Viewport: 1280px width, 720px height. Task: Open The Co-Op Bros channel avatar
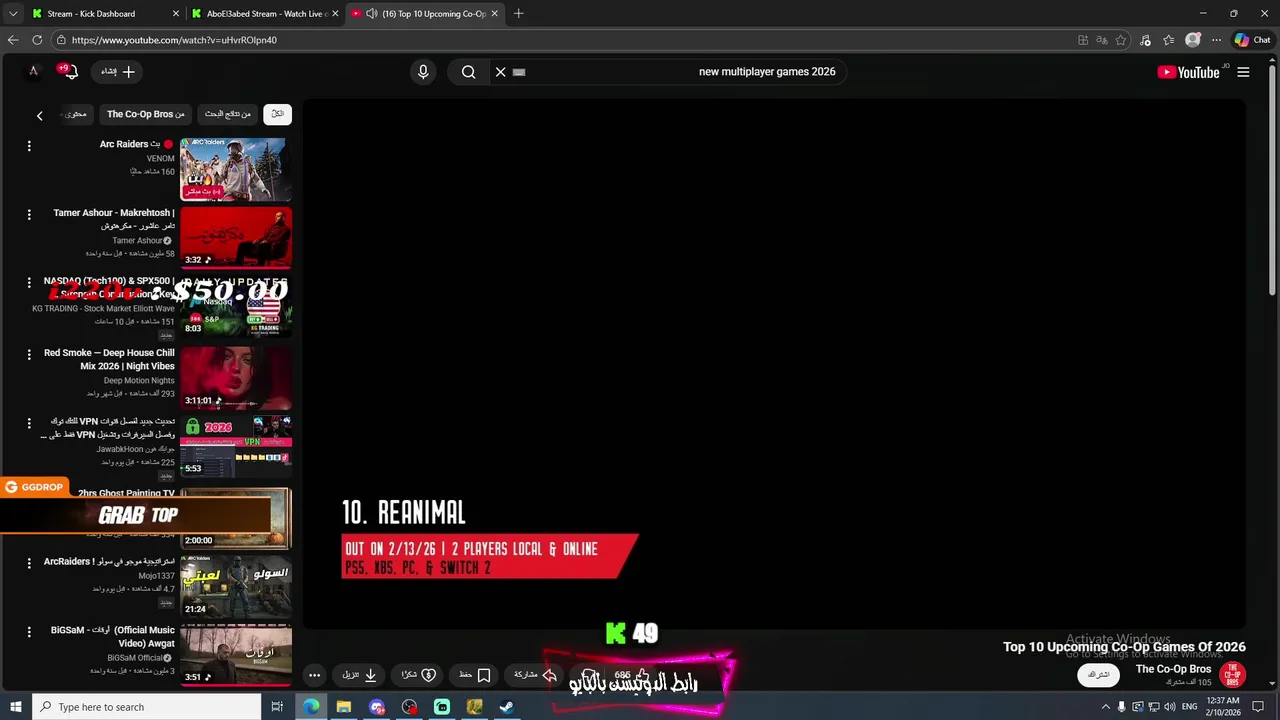click(1232, 675)
